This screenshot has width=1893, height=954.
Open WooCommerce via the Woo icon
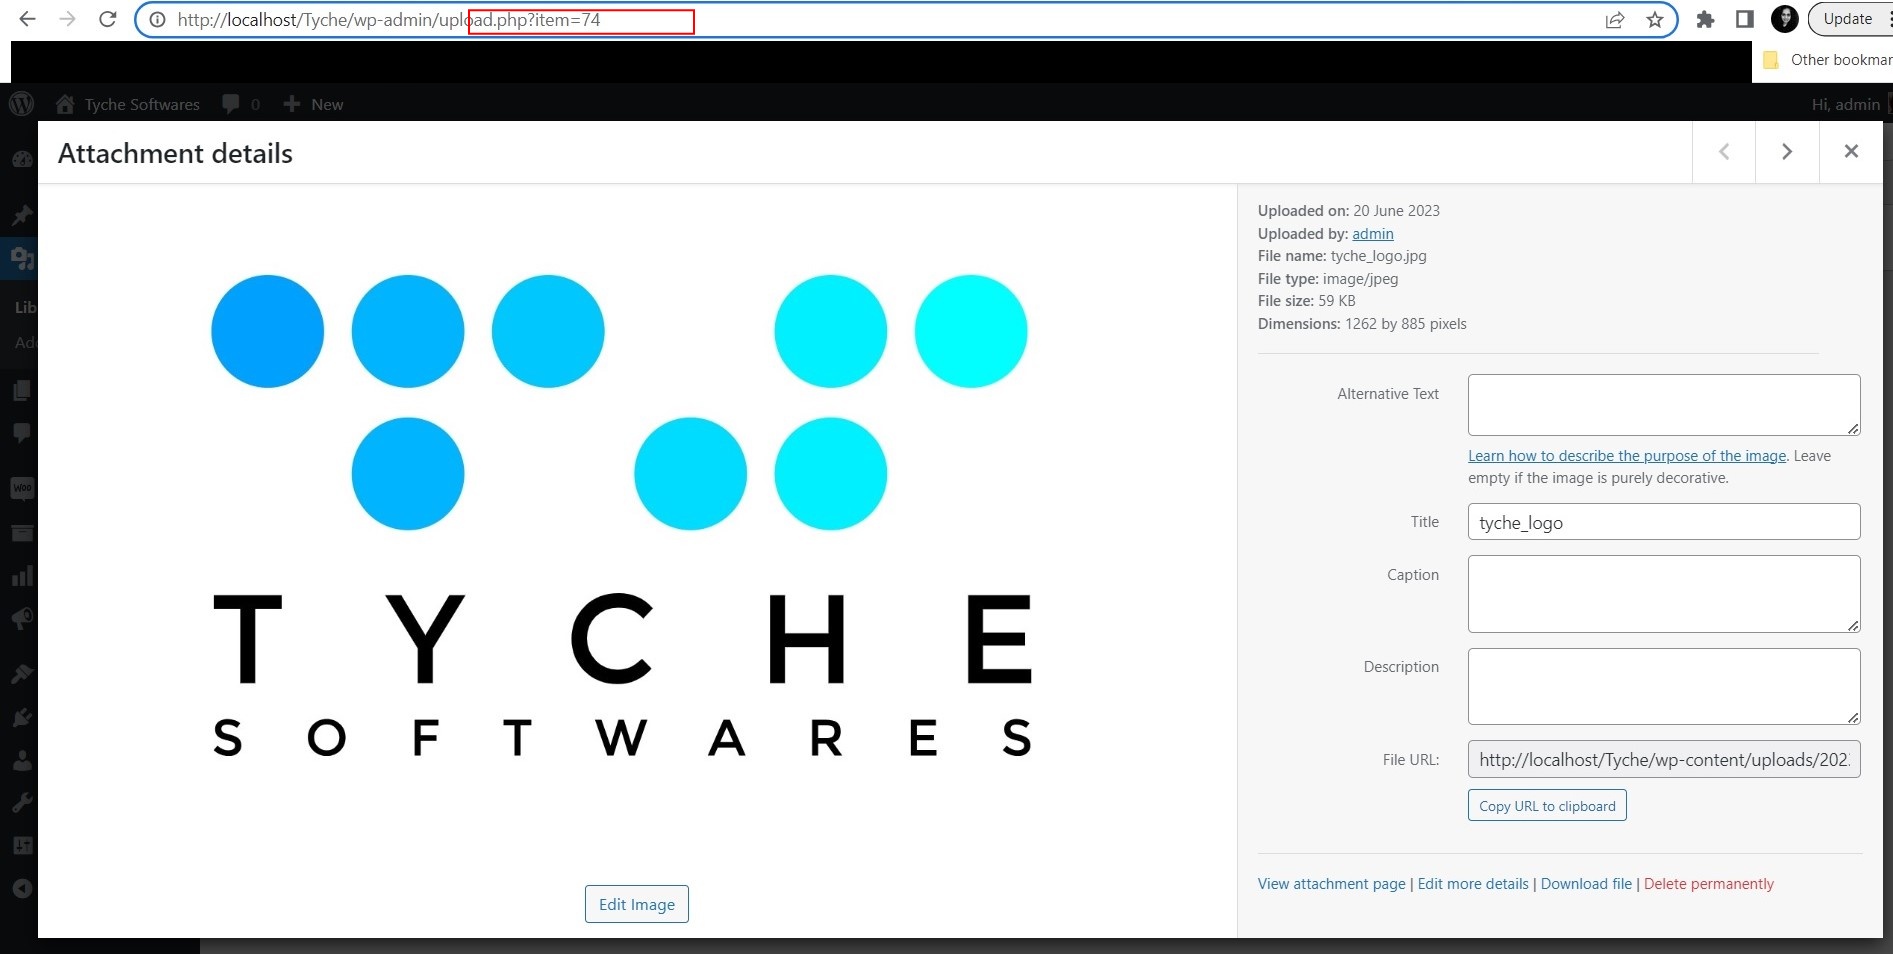21,489
